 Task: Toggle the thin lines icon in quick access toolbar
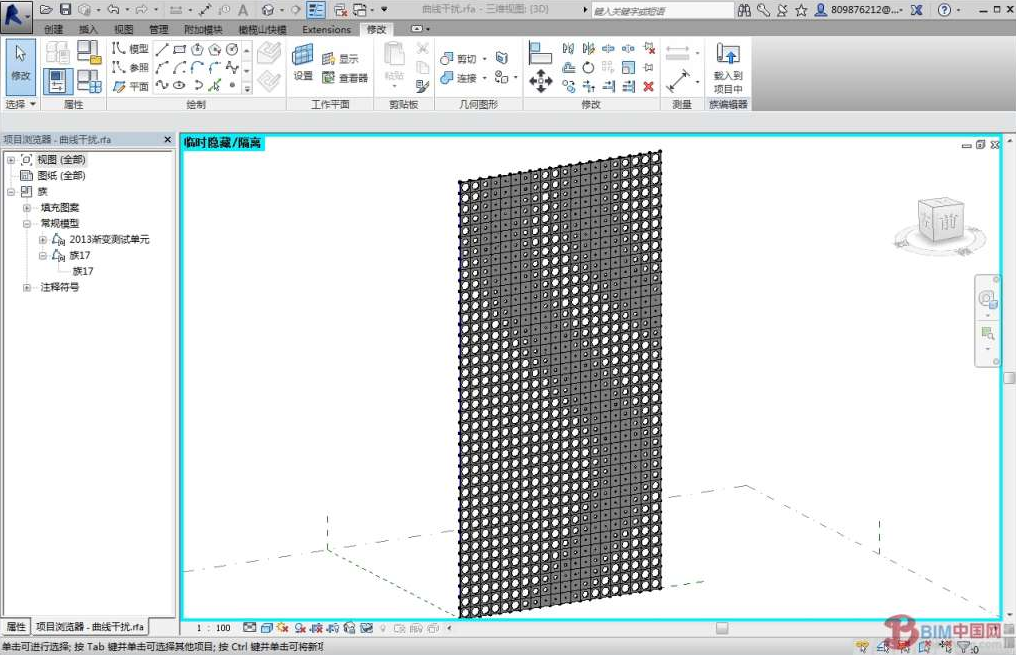click(315, 10)
